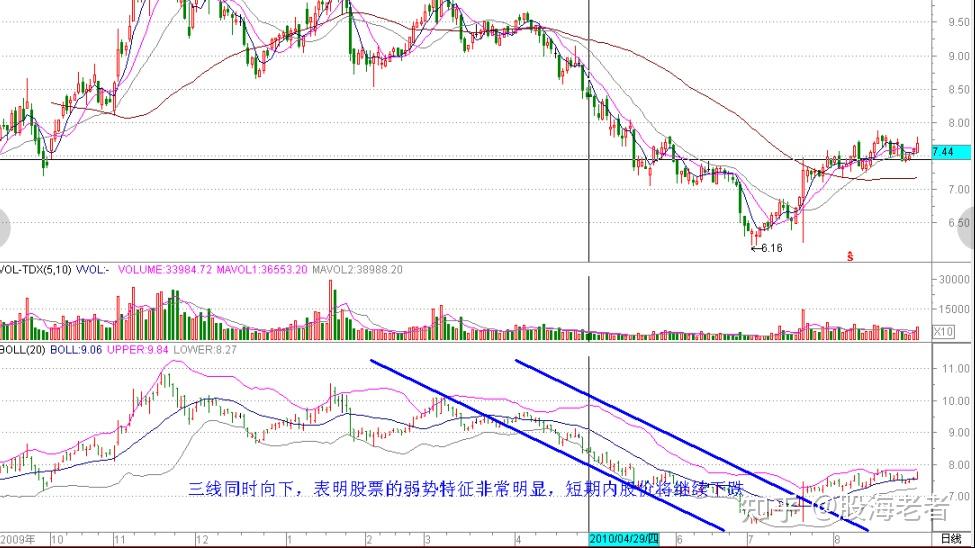Click the X10 volume scale box
Screen dimensions: 975x548
(x=943, y=332)
